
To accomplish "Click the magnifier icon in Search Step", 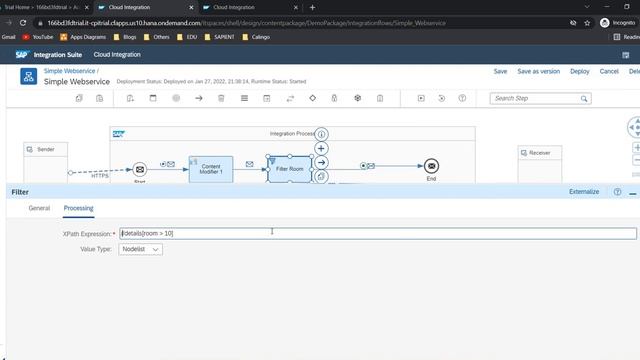I will click(584, 99).
